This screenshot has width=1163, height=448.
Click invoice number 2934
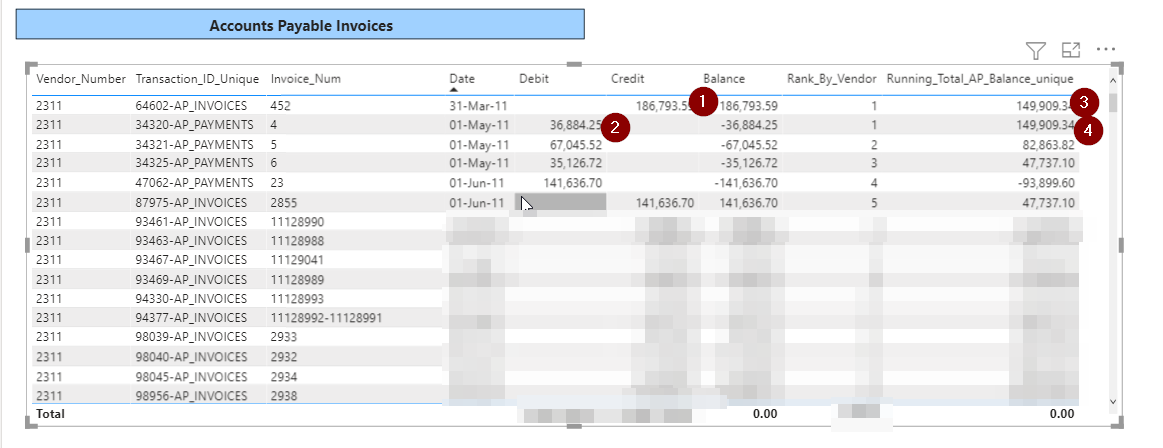(284, 377)
